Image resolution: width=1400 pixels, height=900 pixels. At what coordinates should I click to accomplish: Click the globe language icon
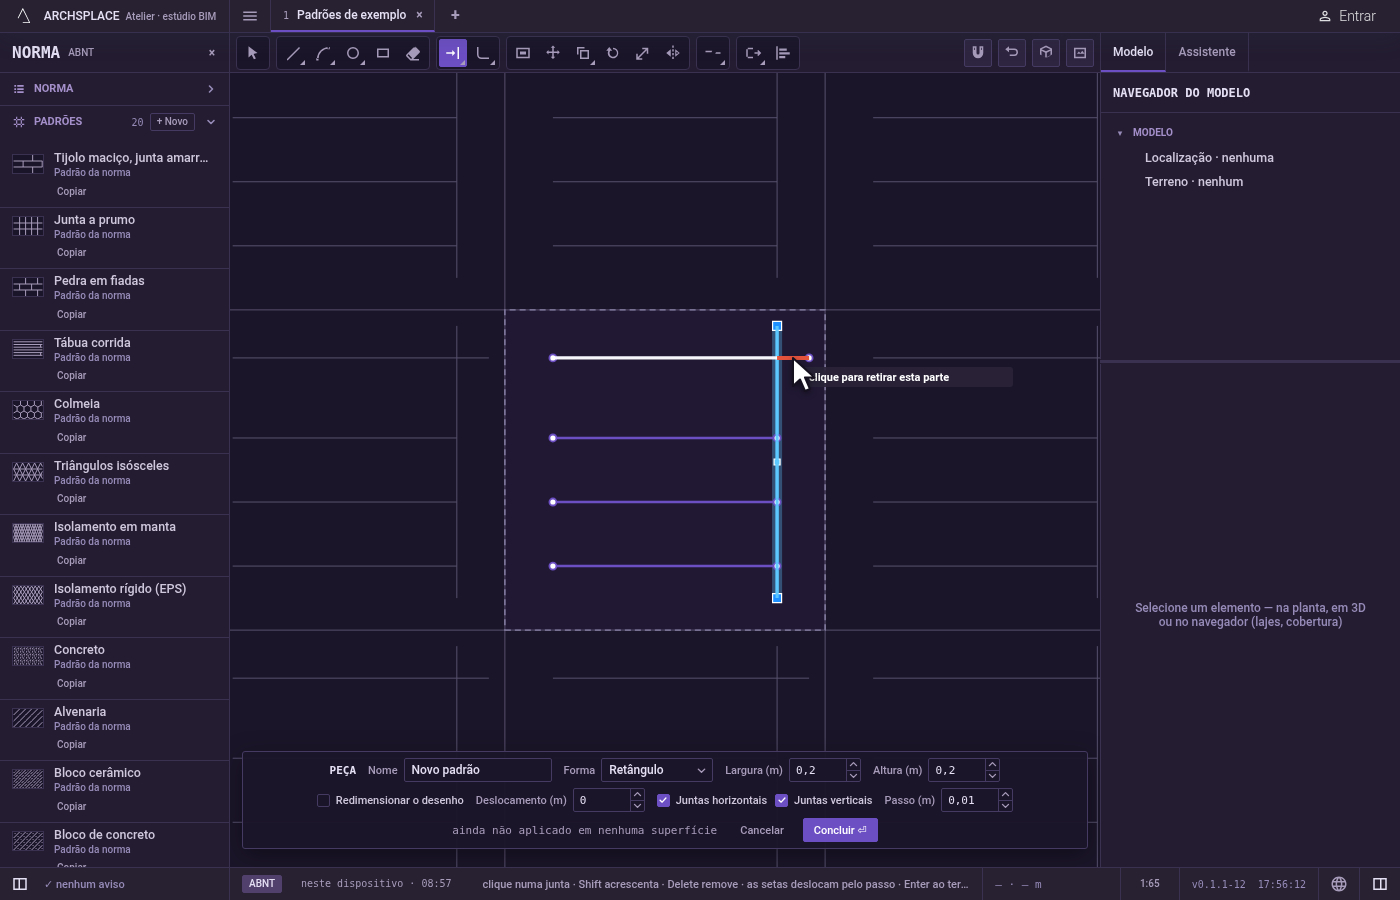[1339, 884]
